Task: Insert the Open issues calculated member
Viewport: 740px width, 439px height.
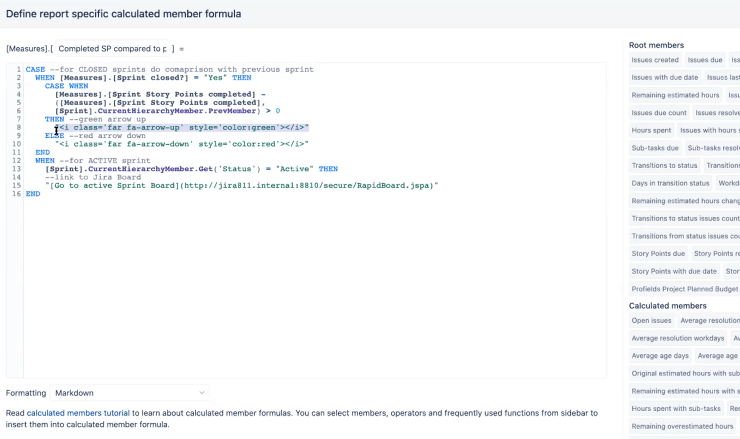Action: tap(651, 321)
